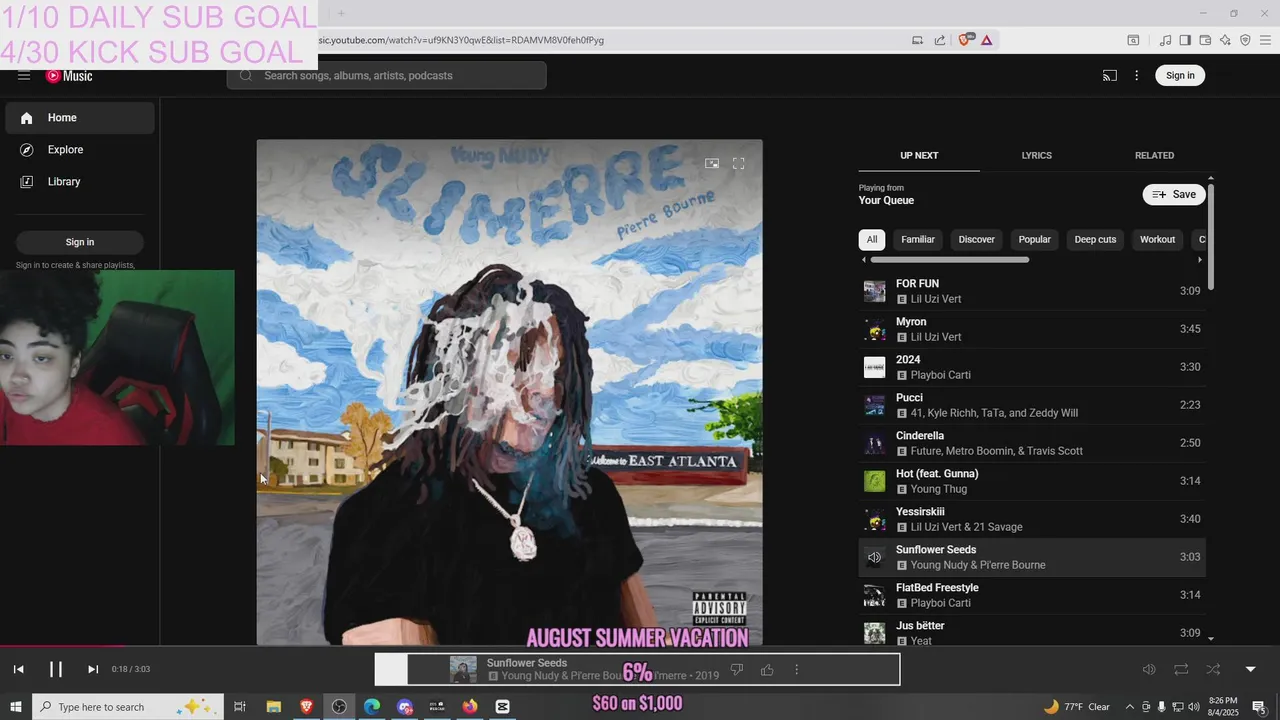1280x720 pixels.
Task: Cast to a device
Action: point(1110,75)
